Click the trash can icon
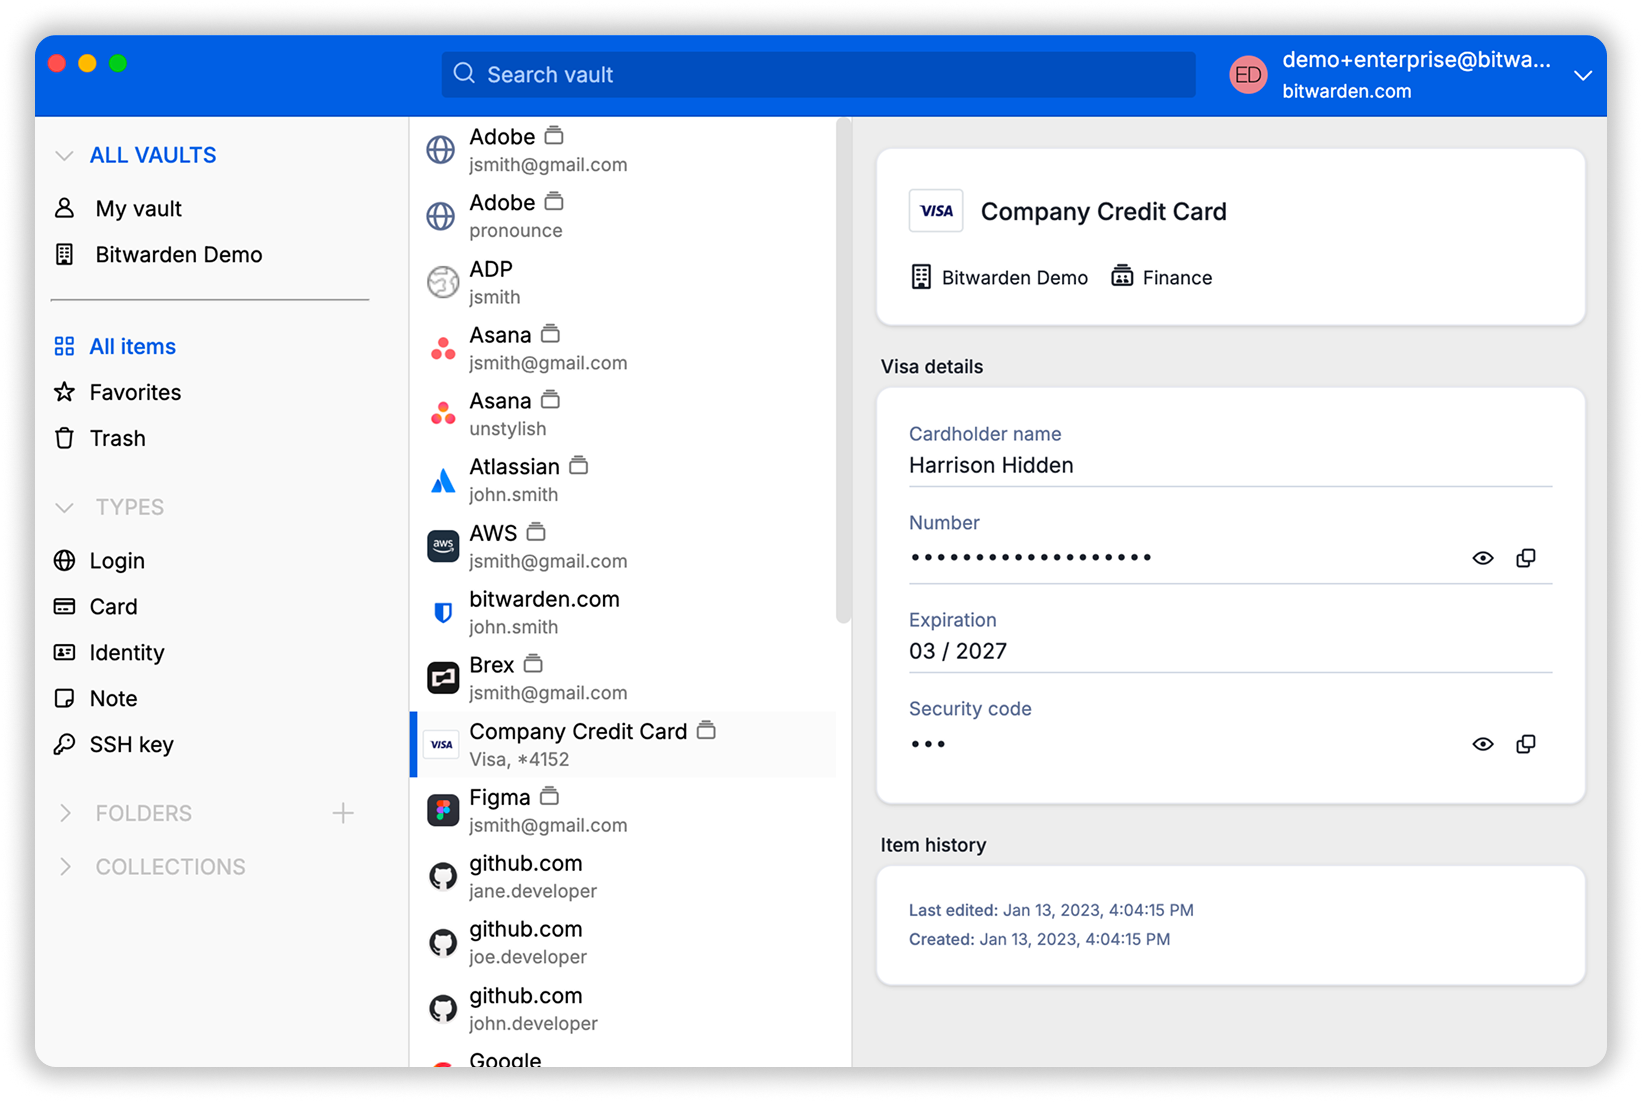 click(64, 438)
